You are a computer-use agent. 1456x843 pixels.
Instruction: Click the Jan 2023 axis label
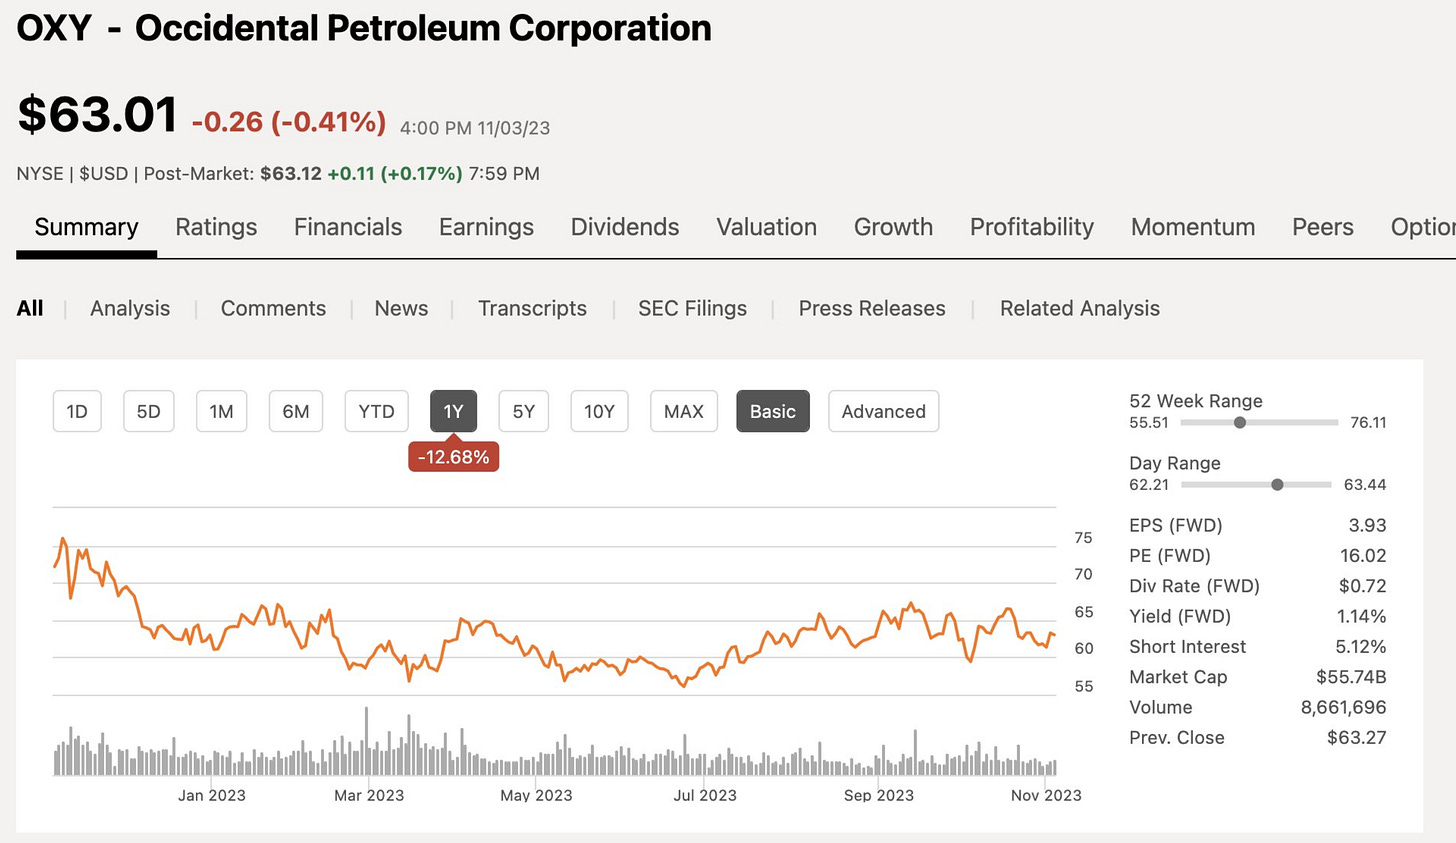(211, 795)
